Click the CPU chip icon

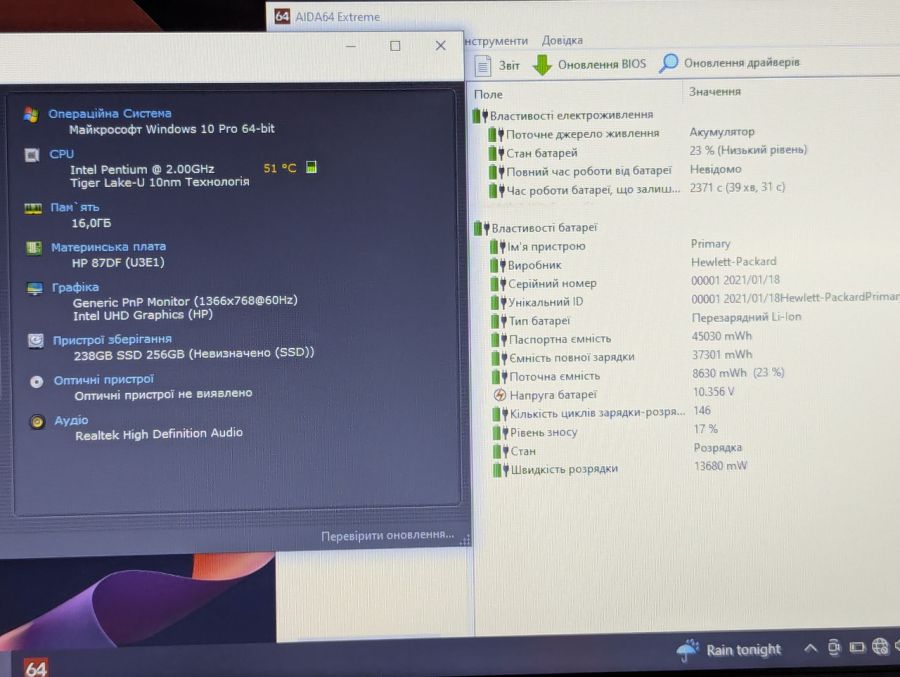tap(32, 155)
